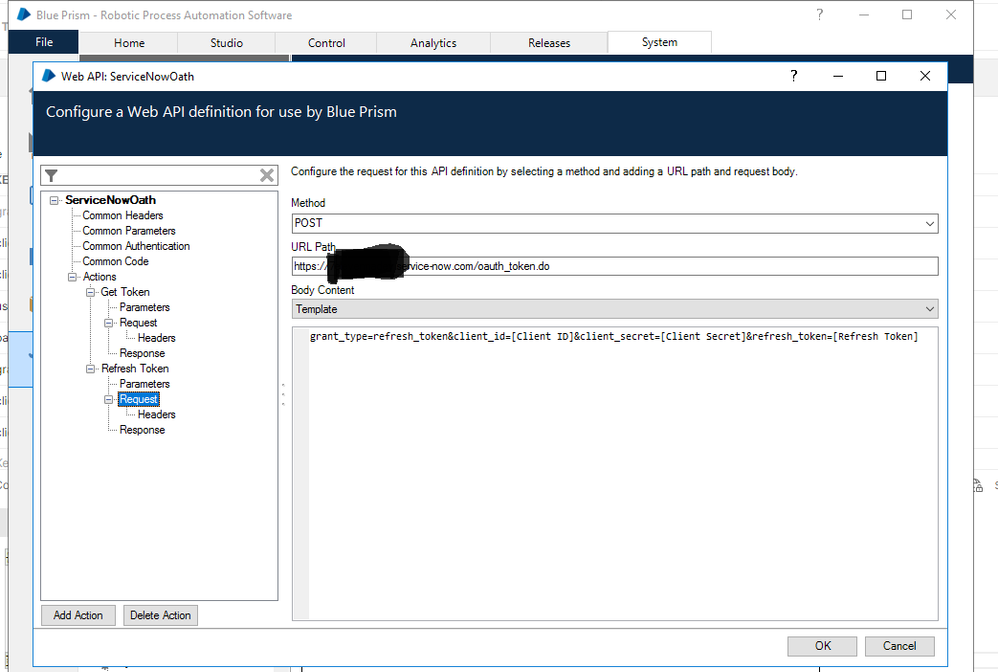
Task: Select the Actions tree item
Action: [x=99, y=277]
